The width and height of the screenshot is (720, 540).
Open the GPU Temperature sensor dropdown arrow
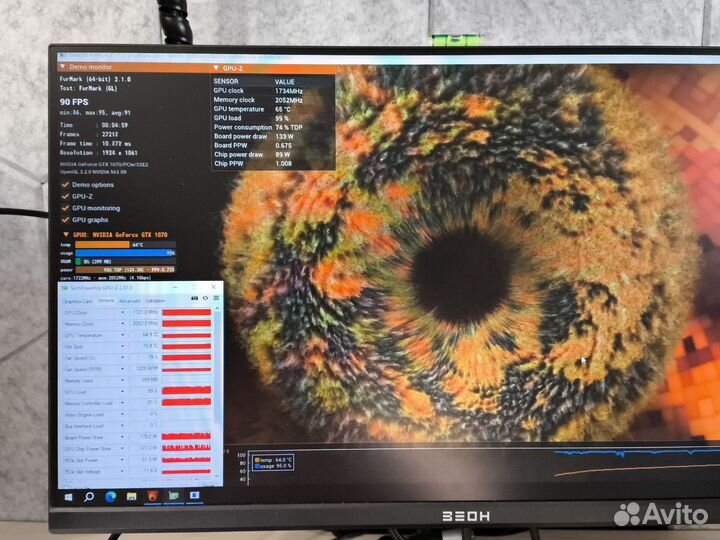[124, 335]
